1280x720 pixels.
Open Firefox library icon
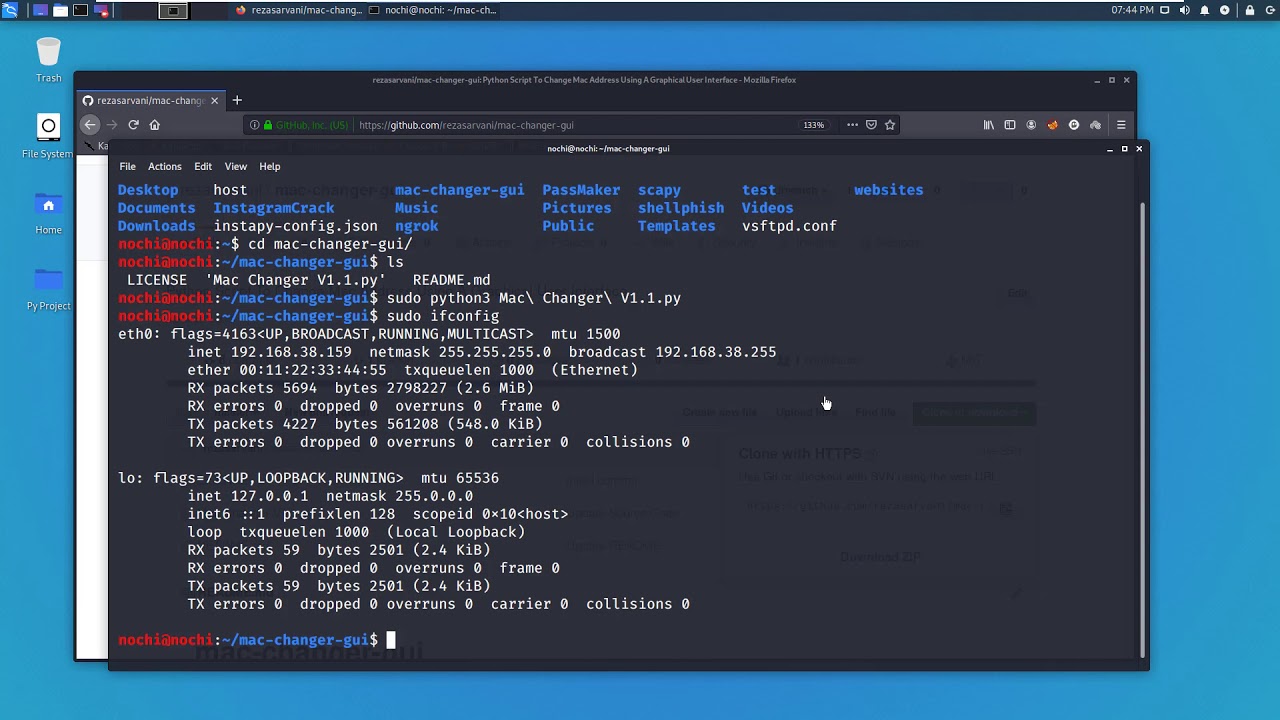coord(989,125)
